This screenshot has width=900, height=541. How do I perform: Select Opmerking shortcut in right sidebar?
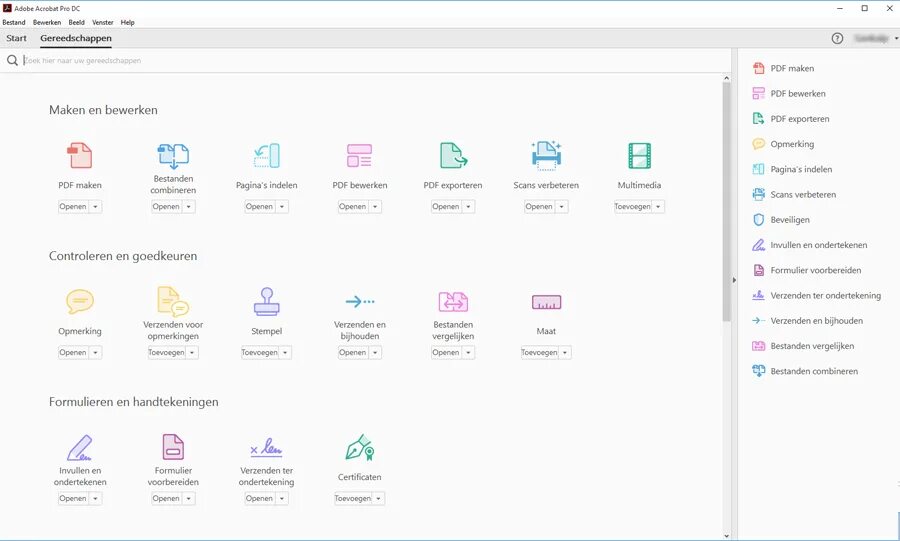[783, 144]
